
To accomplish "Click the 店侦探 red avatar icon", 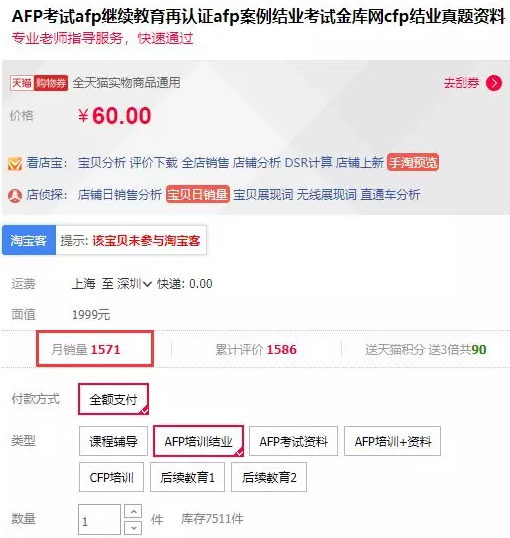I will [x=15, y=195].
